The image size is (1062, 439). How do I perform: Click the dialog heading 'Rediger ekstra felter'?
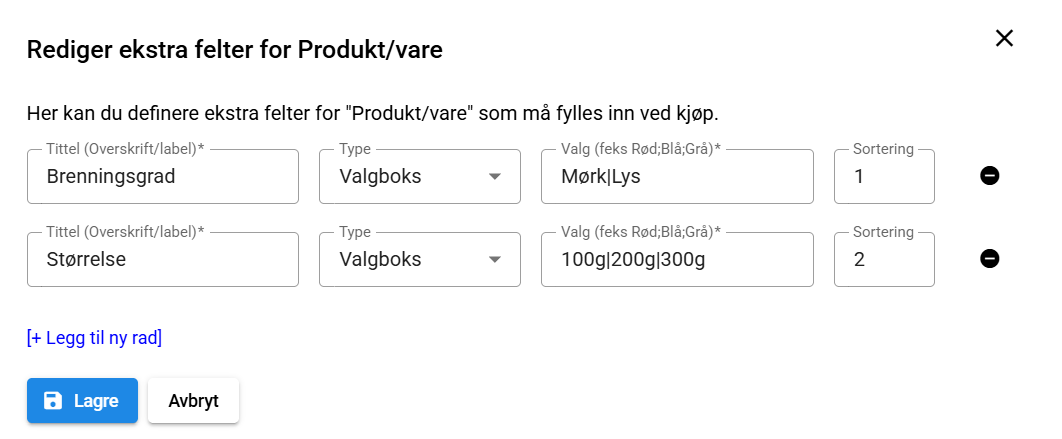(234, 50)
